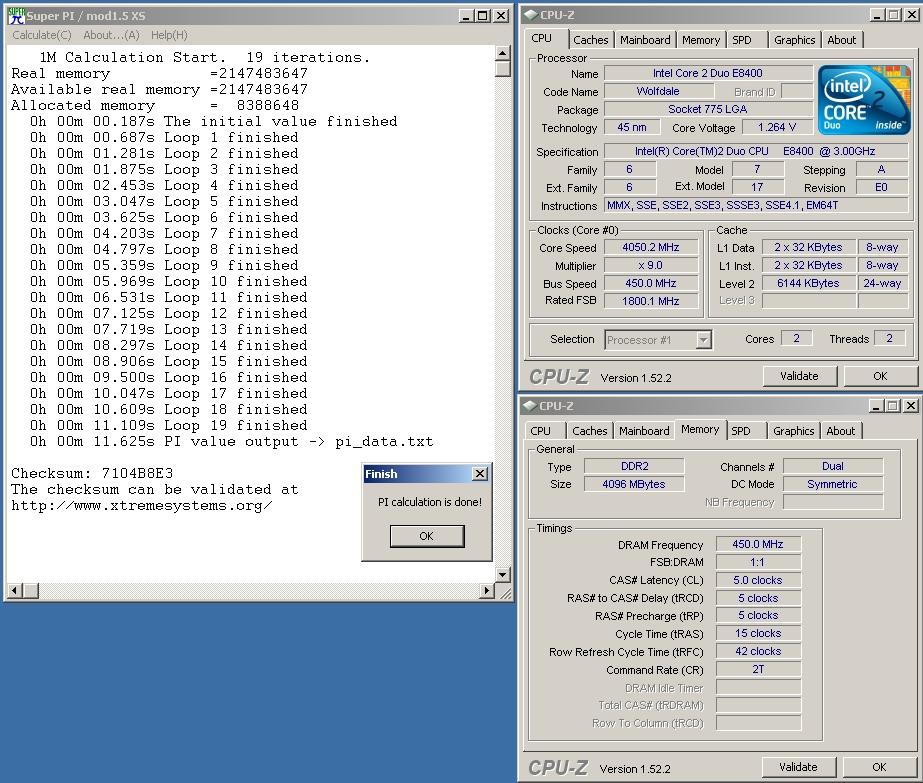The height and width of the screenshot is (783, 923).
Task: Minimize the Super PI window
Action: (466, 16)
